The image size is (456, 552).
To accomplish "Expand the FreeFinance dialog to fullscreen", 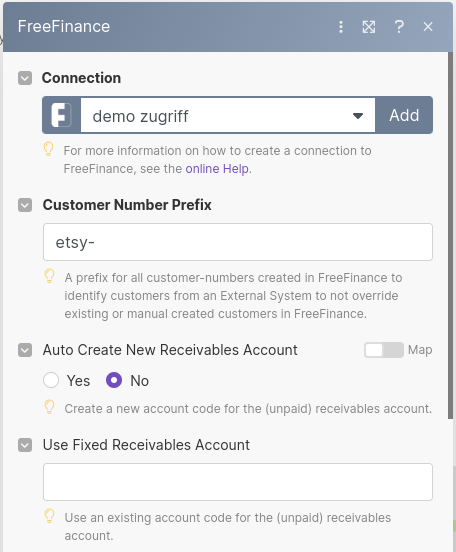I will pyautogui.click(x=369, y=27).
